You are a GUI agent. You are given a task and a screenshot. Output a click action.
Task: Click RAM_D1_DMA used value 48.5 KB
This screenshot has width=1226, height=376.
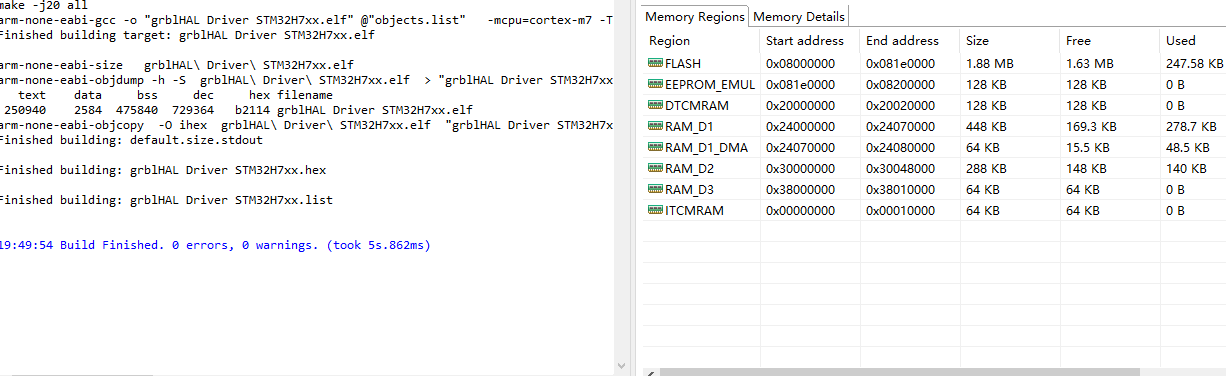(1188, 147)
